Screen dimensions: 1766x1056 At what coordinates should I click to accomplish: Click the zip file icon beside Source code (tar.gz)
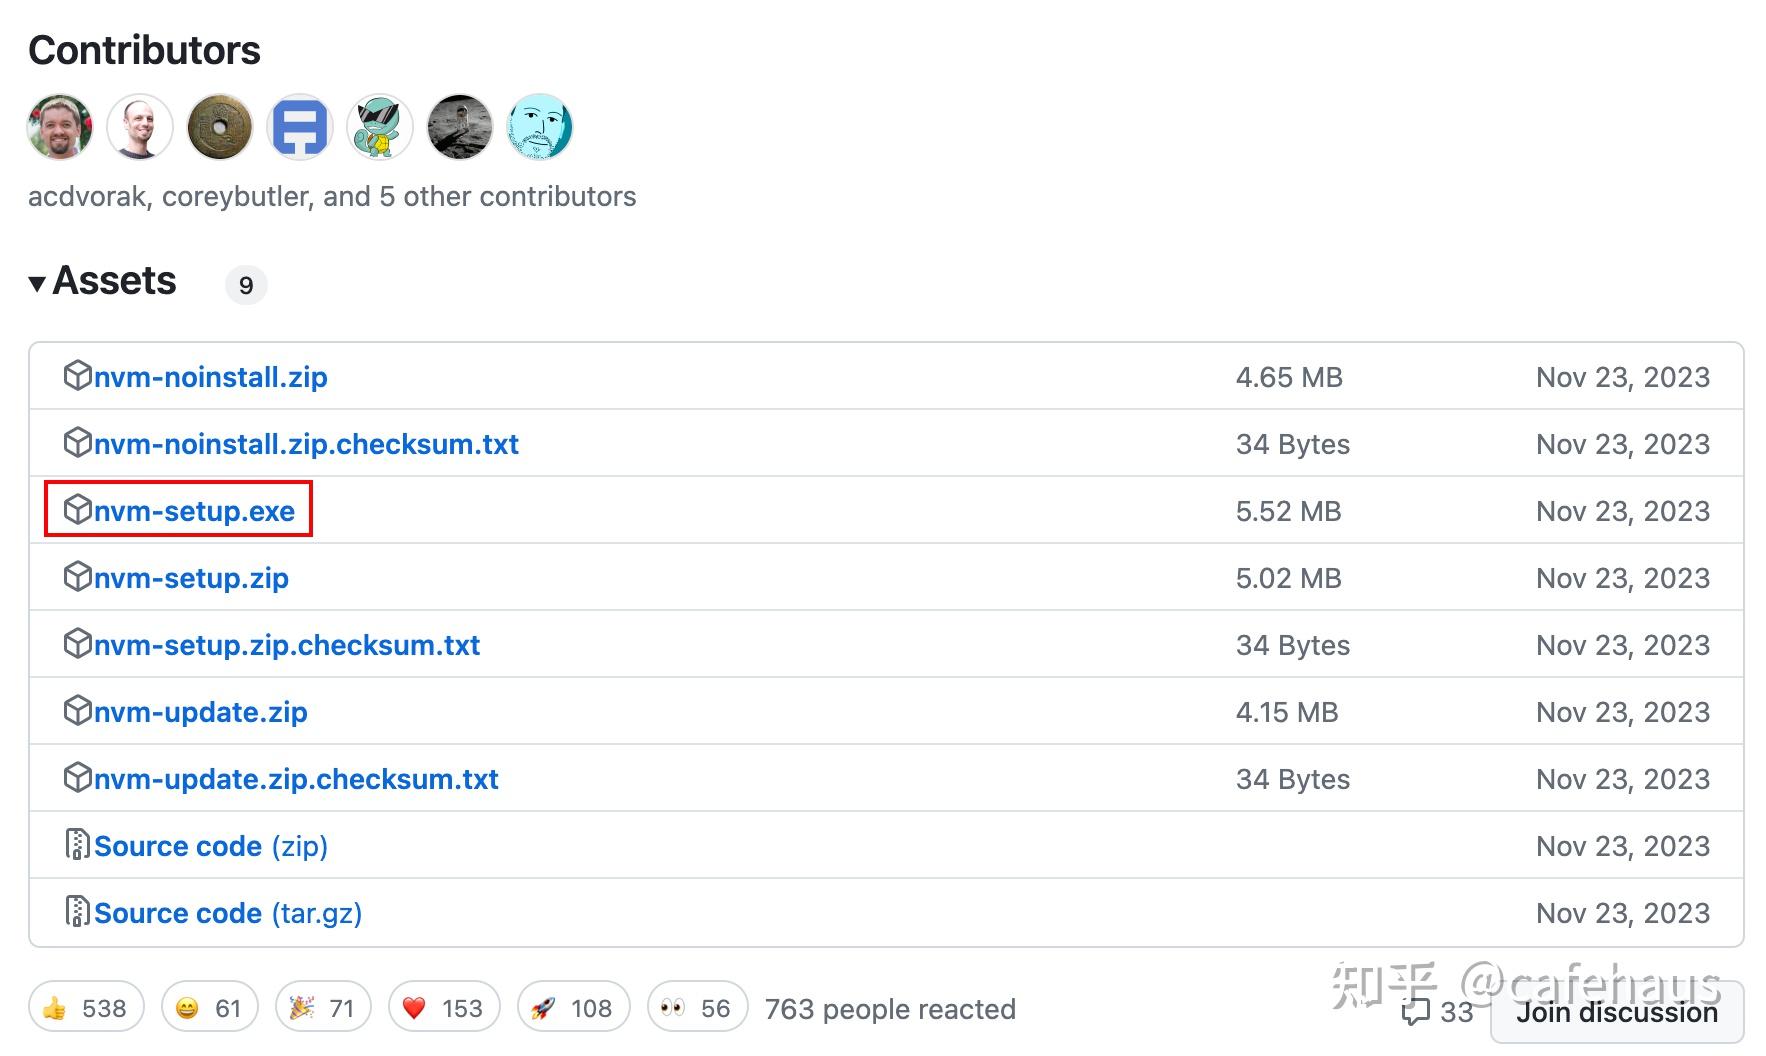pyautogui.click(x=76, y=912)
